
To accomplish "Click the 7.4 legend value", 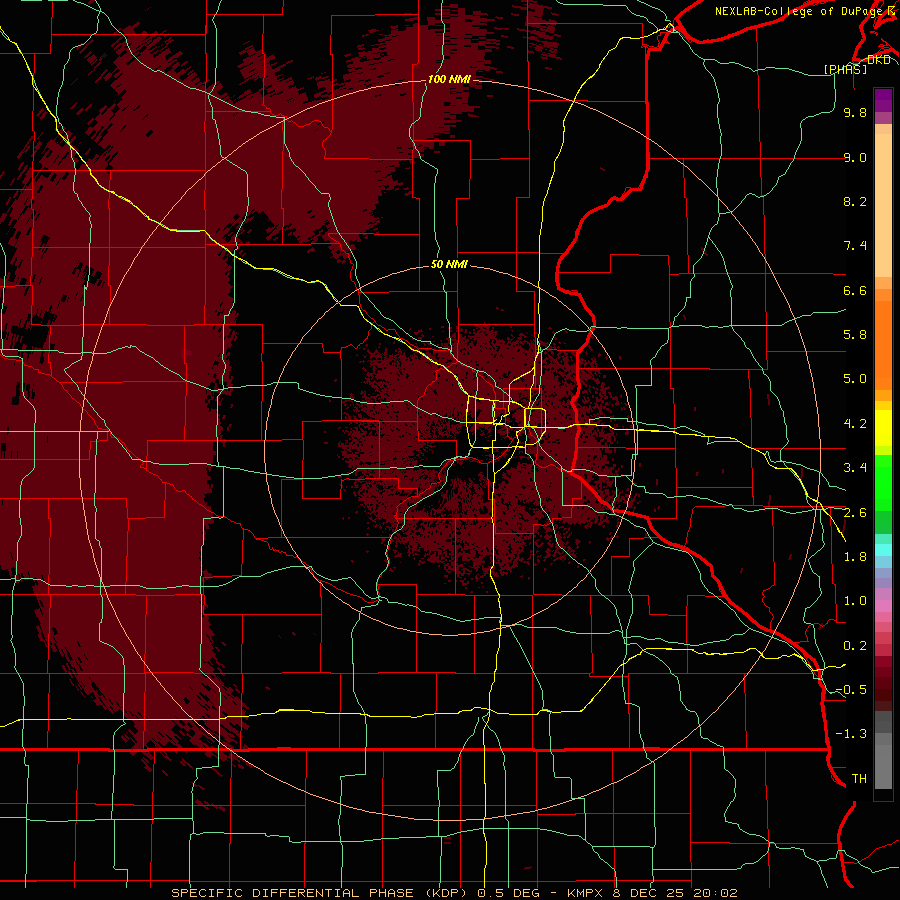I will [x=855, y=246].
